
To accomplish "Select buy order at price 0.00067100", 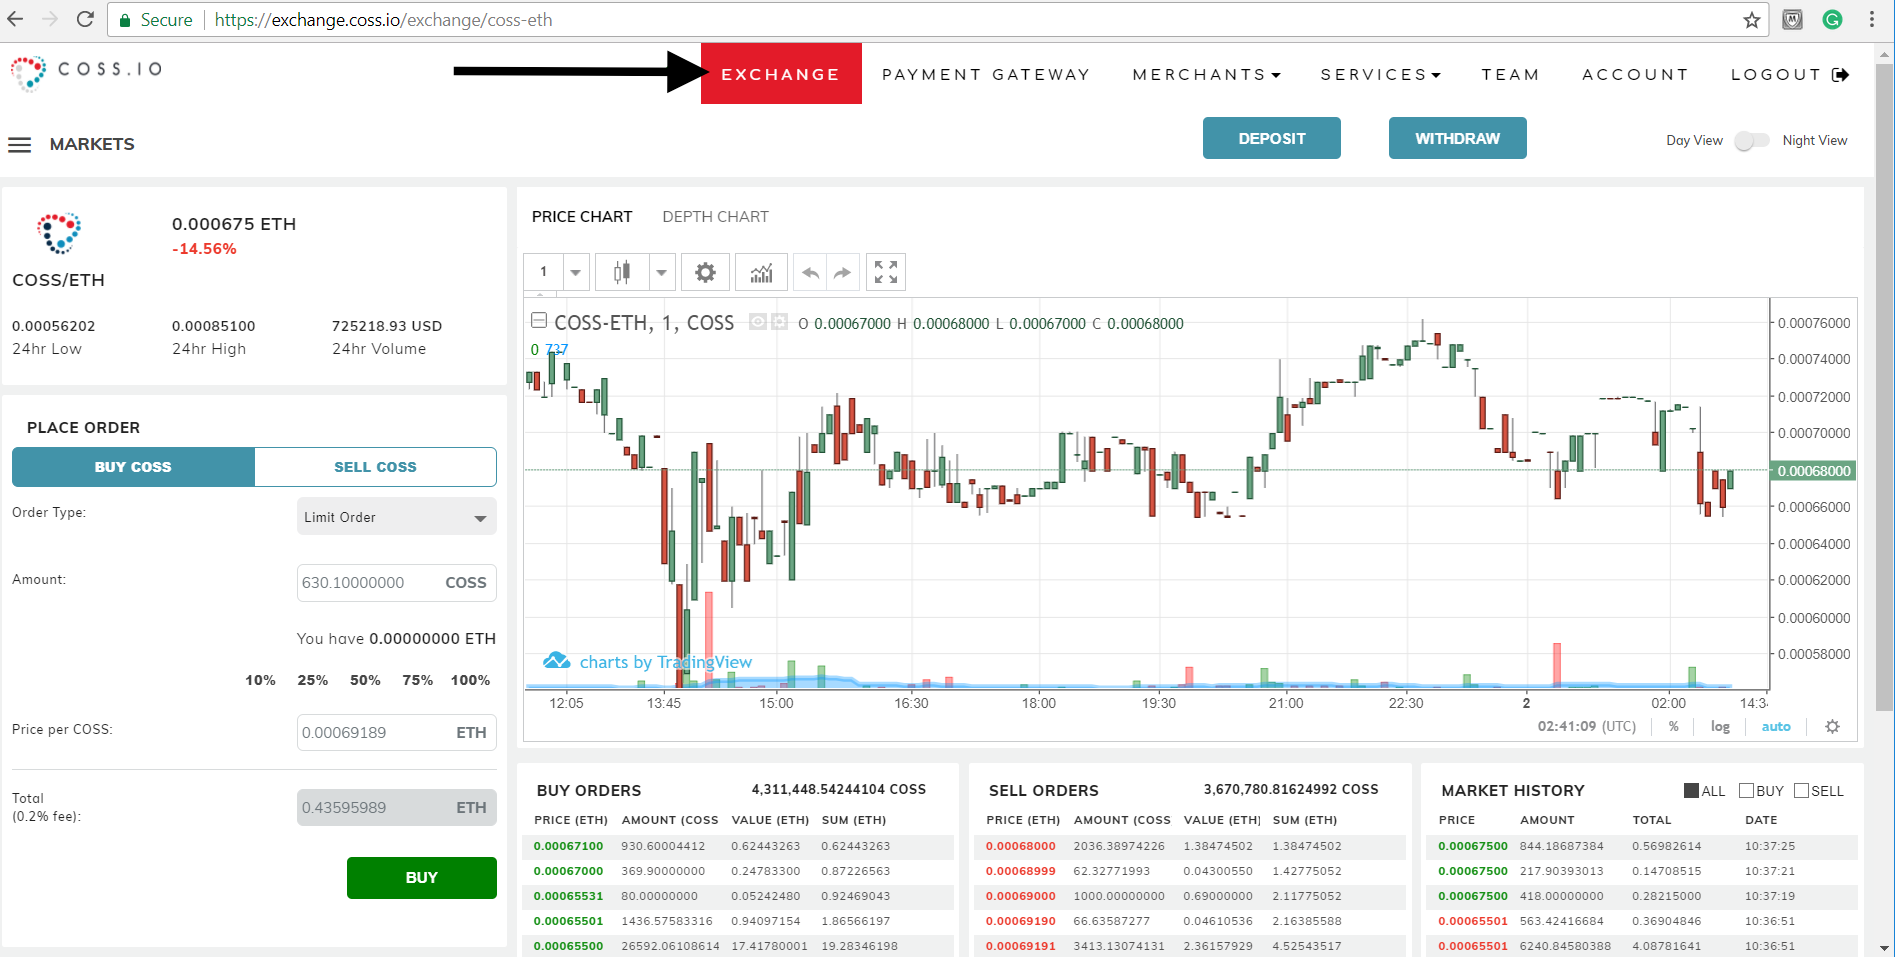I will point(738,847).
